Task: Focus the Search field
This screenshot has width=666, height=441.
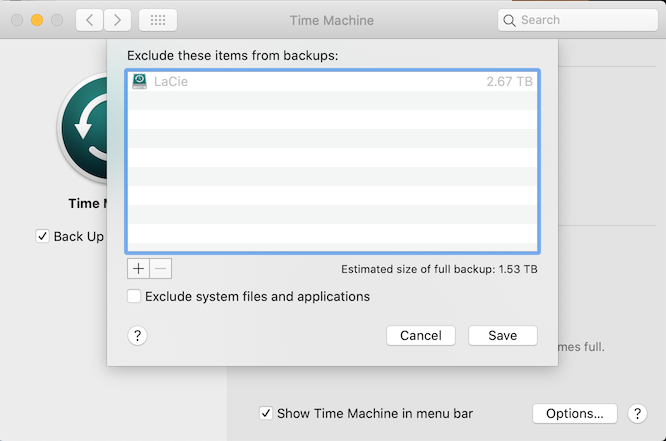Action: [x=578, y=20]
